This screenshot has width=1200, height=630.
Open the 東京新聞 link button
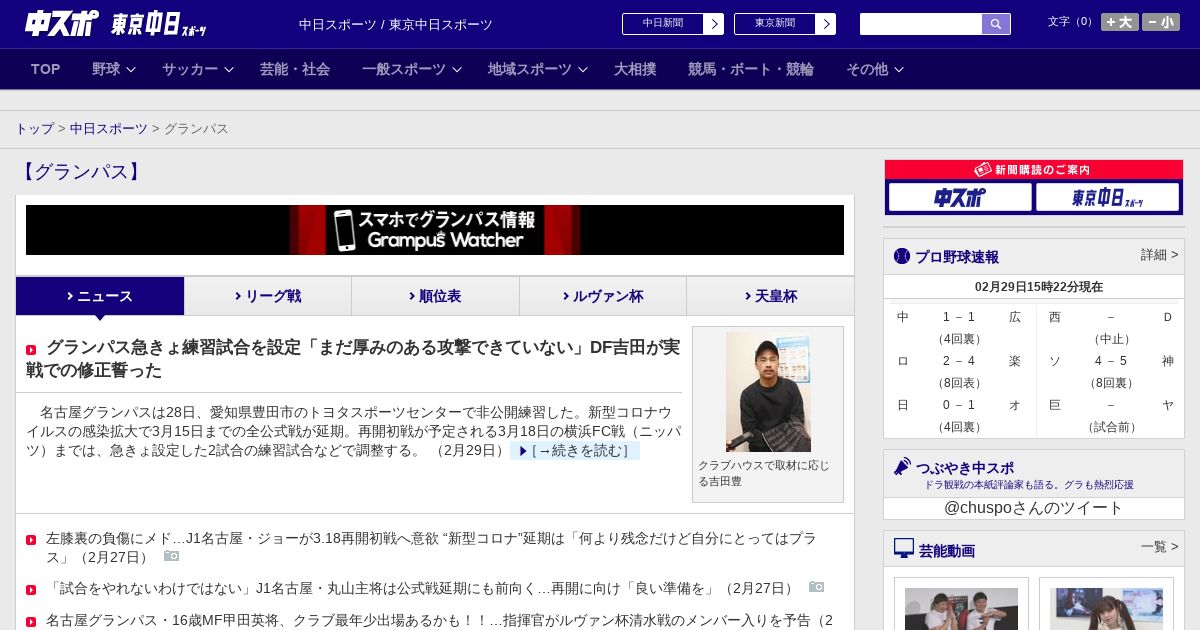tap(775, 24)
